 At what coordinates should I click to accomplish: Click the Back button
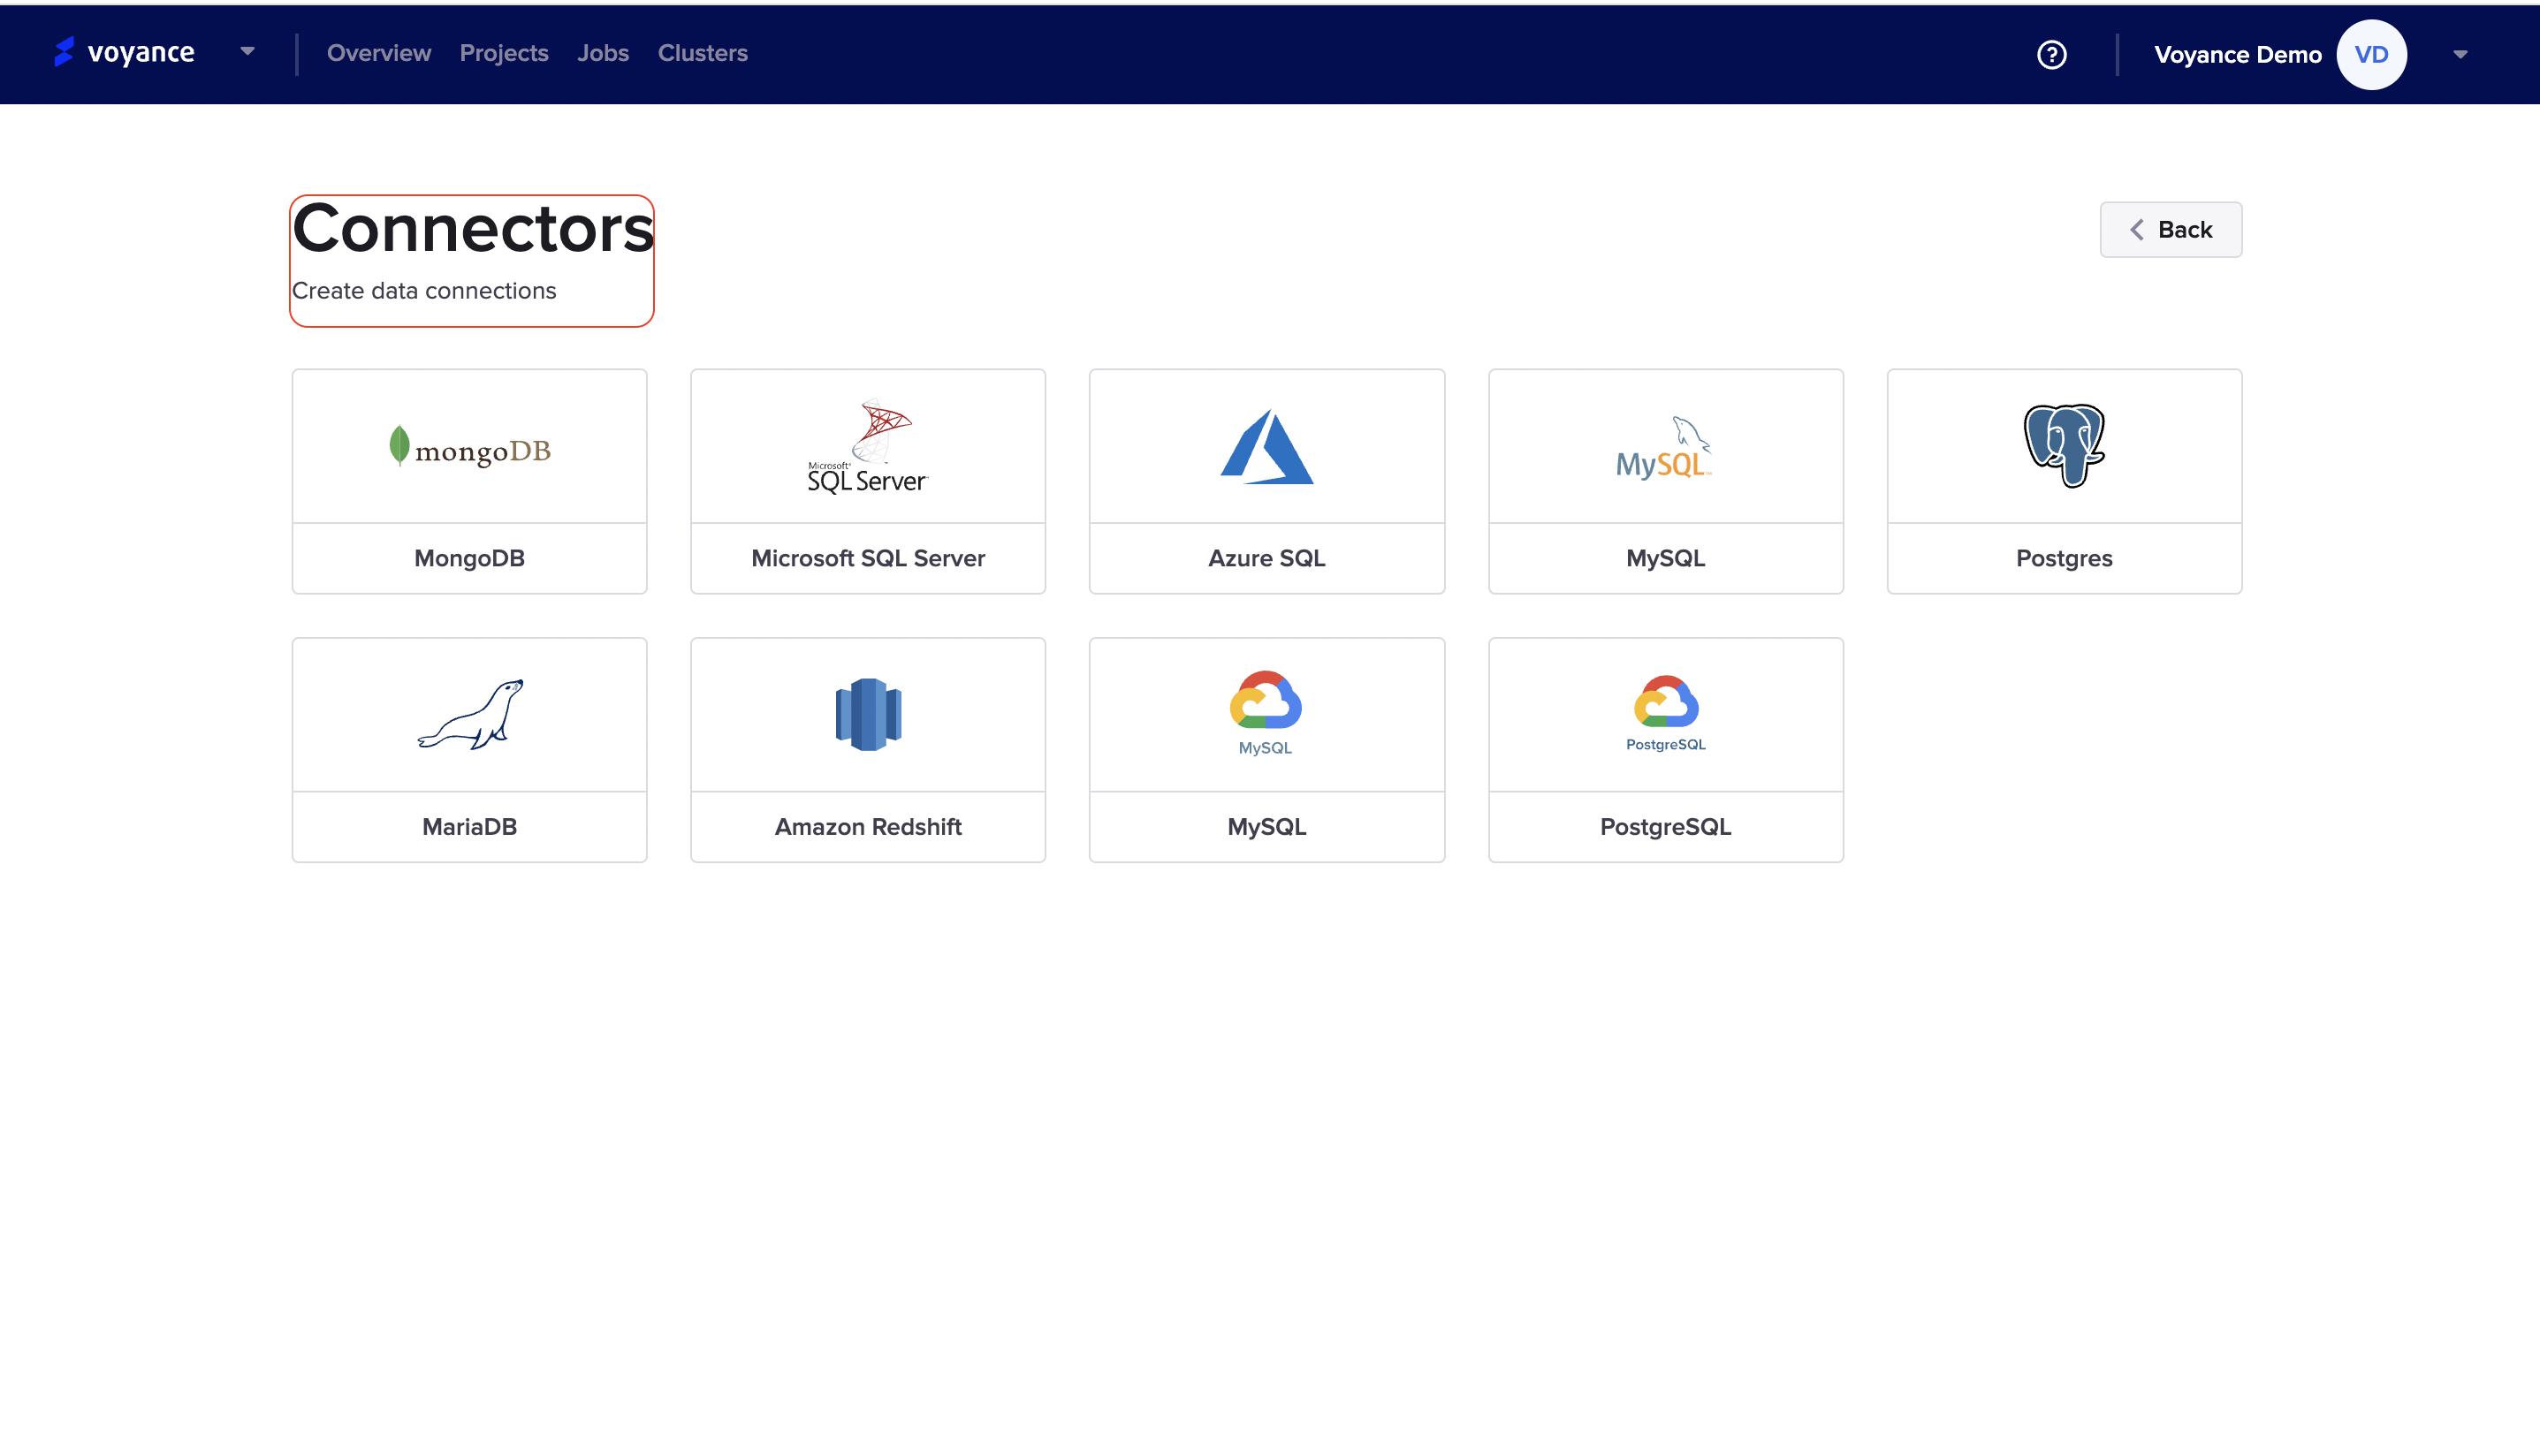click(2171, 230)
